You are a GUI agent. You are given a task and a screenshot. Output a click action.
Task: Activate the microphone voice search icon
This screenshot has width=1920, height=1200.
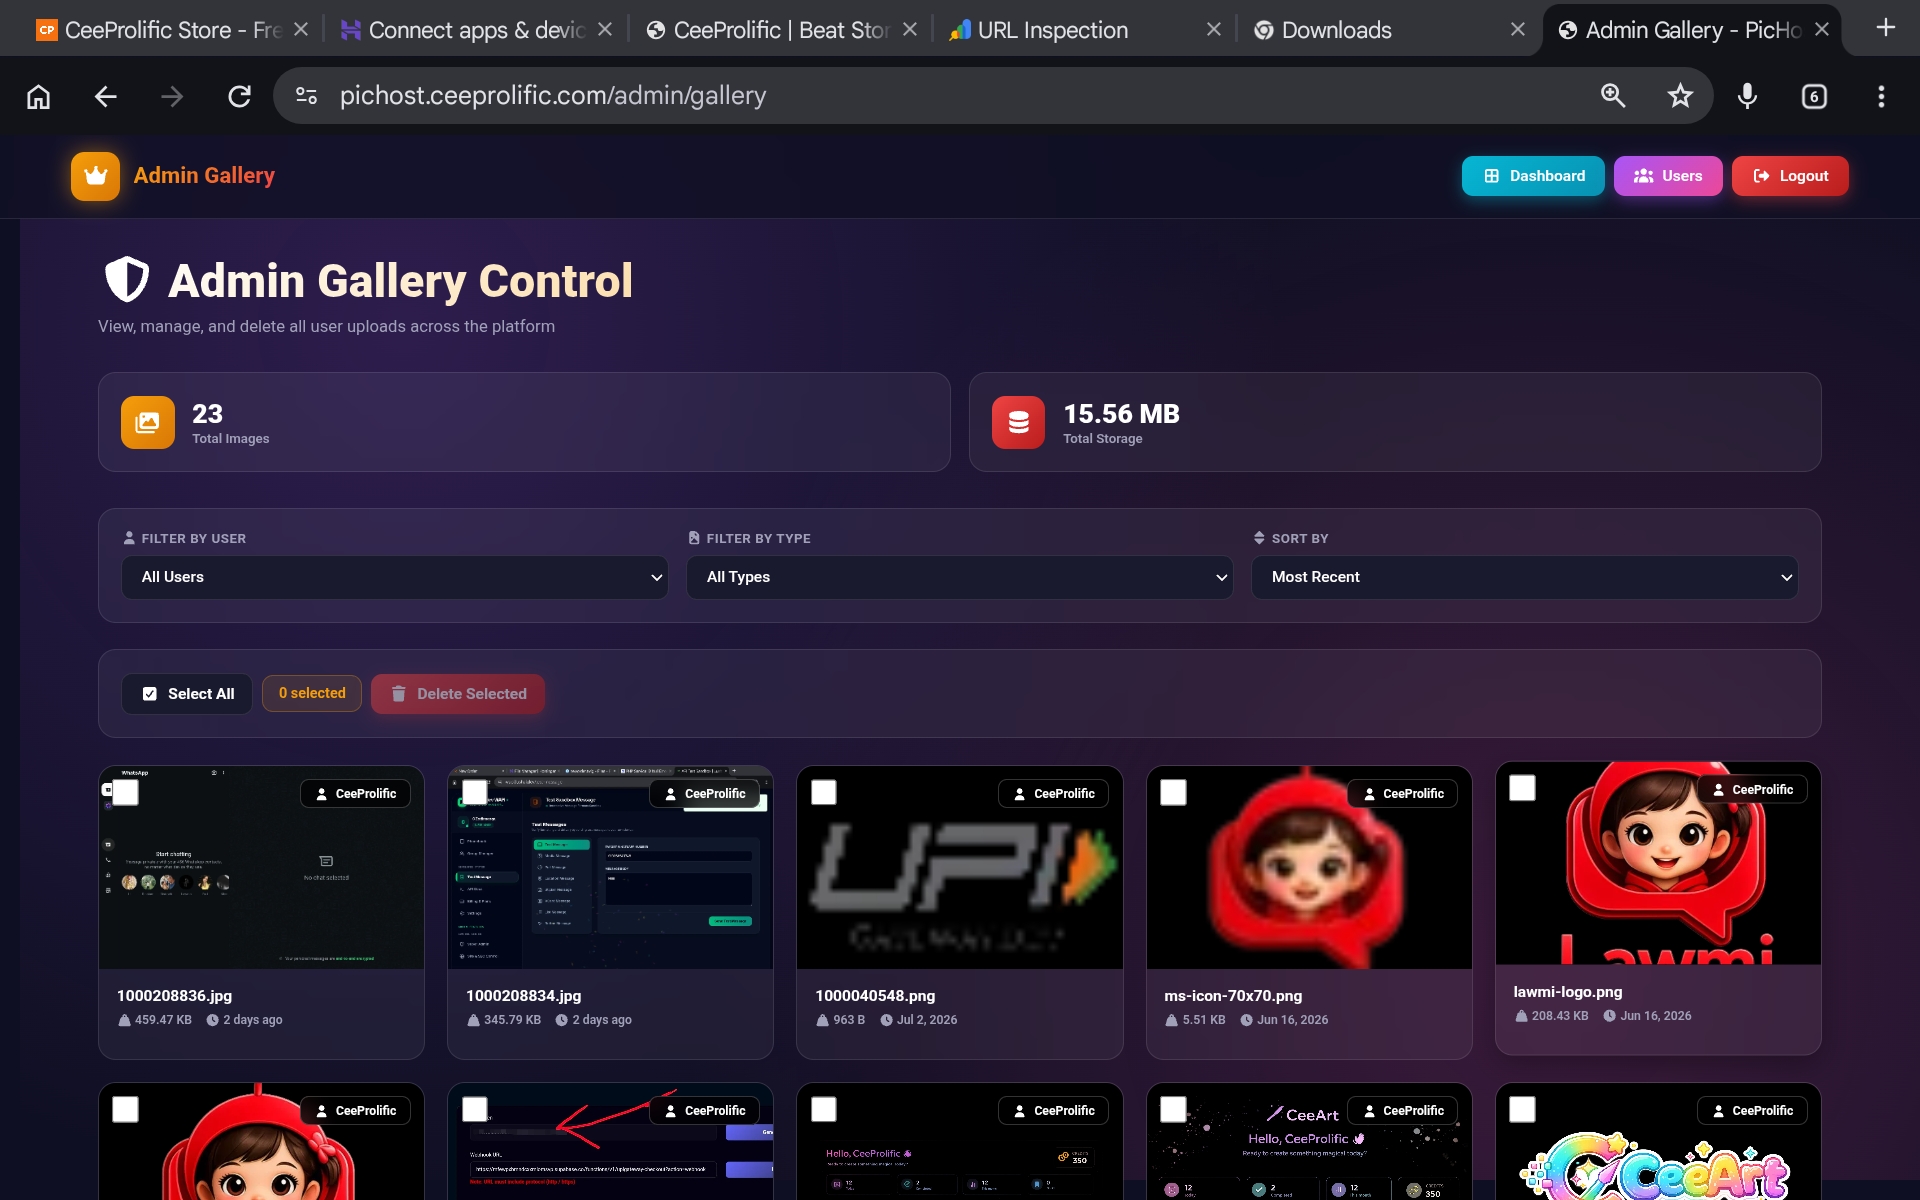point(1747,96)
